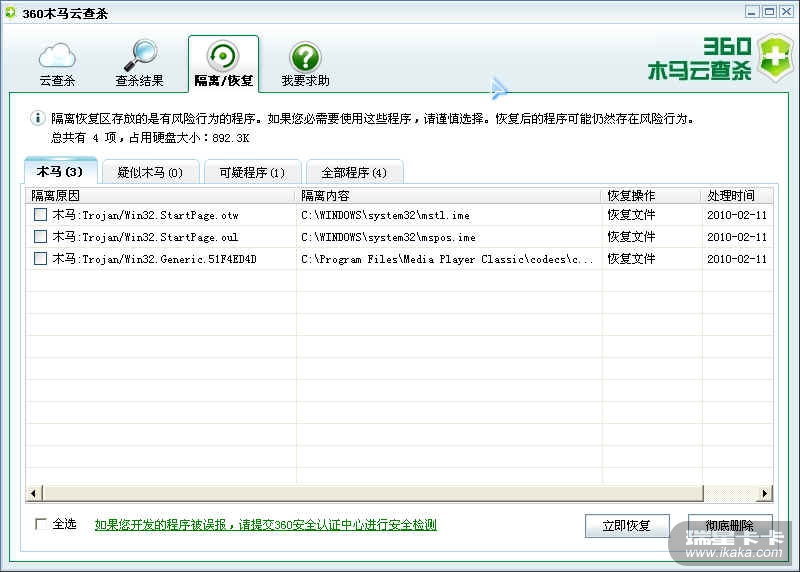Screen dimensions: 800x572
Task: Click 恢复文件 for the mstl.ime row
Action: click(x=631, y=215)
